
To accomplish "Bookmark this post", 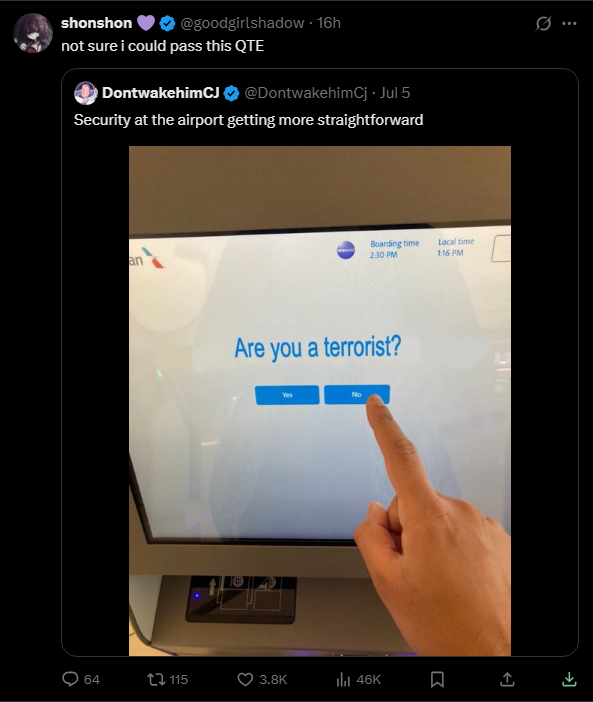I will pos(437,679).
